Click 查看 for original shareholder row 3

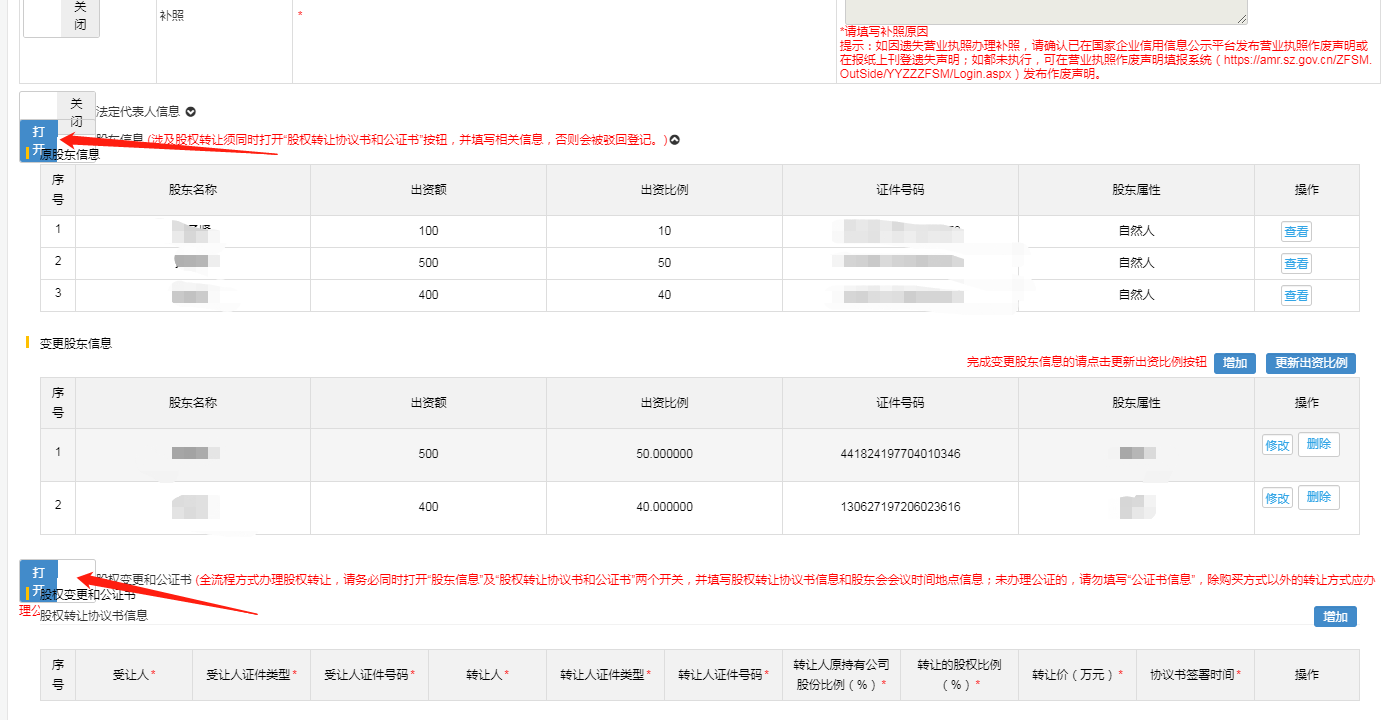point(1296,296)
